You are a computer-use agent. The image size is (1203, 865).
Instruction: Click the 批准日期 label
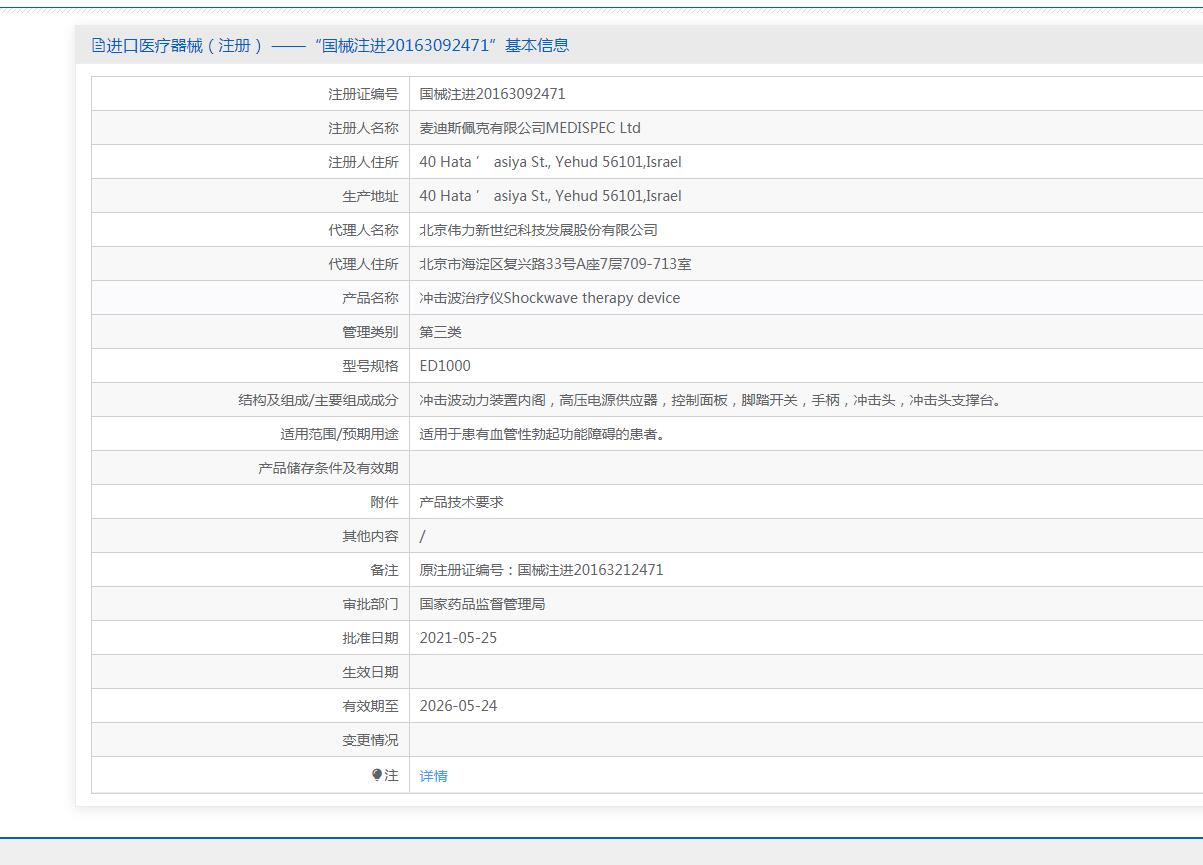coord(370,638)
